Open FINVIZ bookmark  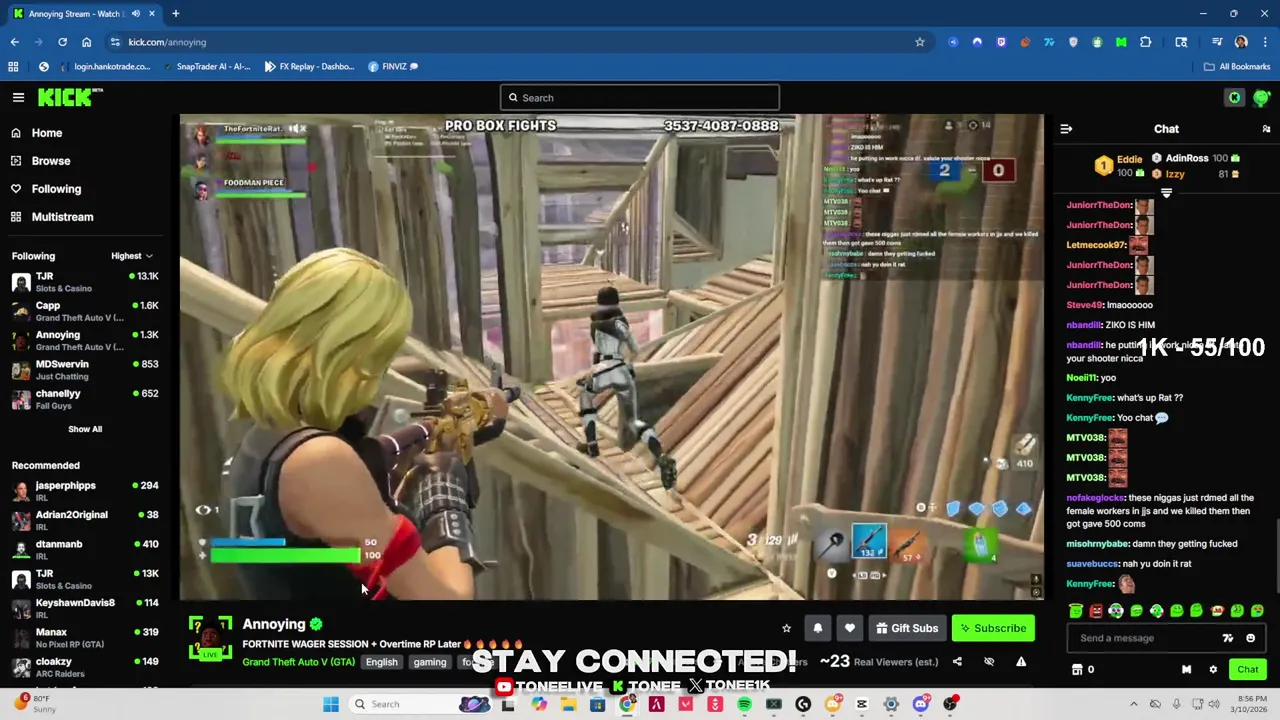393,66
